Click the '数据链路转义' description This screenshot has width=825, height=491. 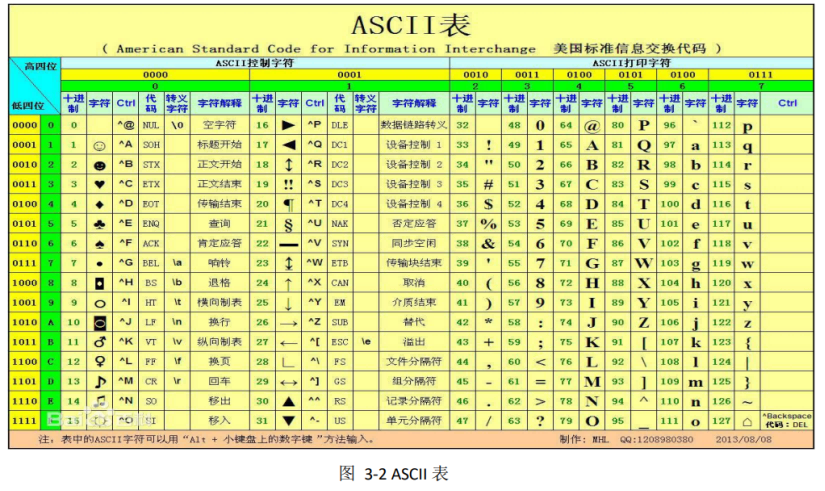pos(414,125)
